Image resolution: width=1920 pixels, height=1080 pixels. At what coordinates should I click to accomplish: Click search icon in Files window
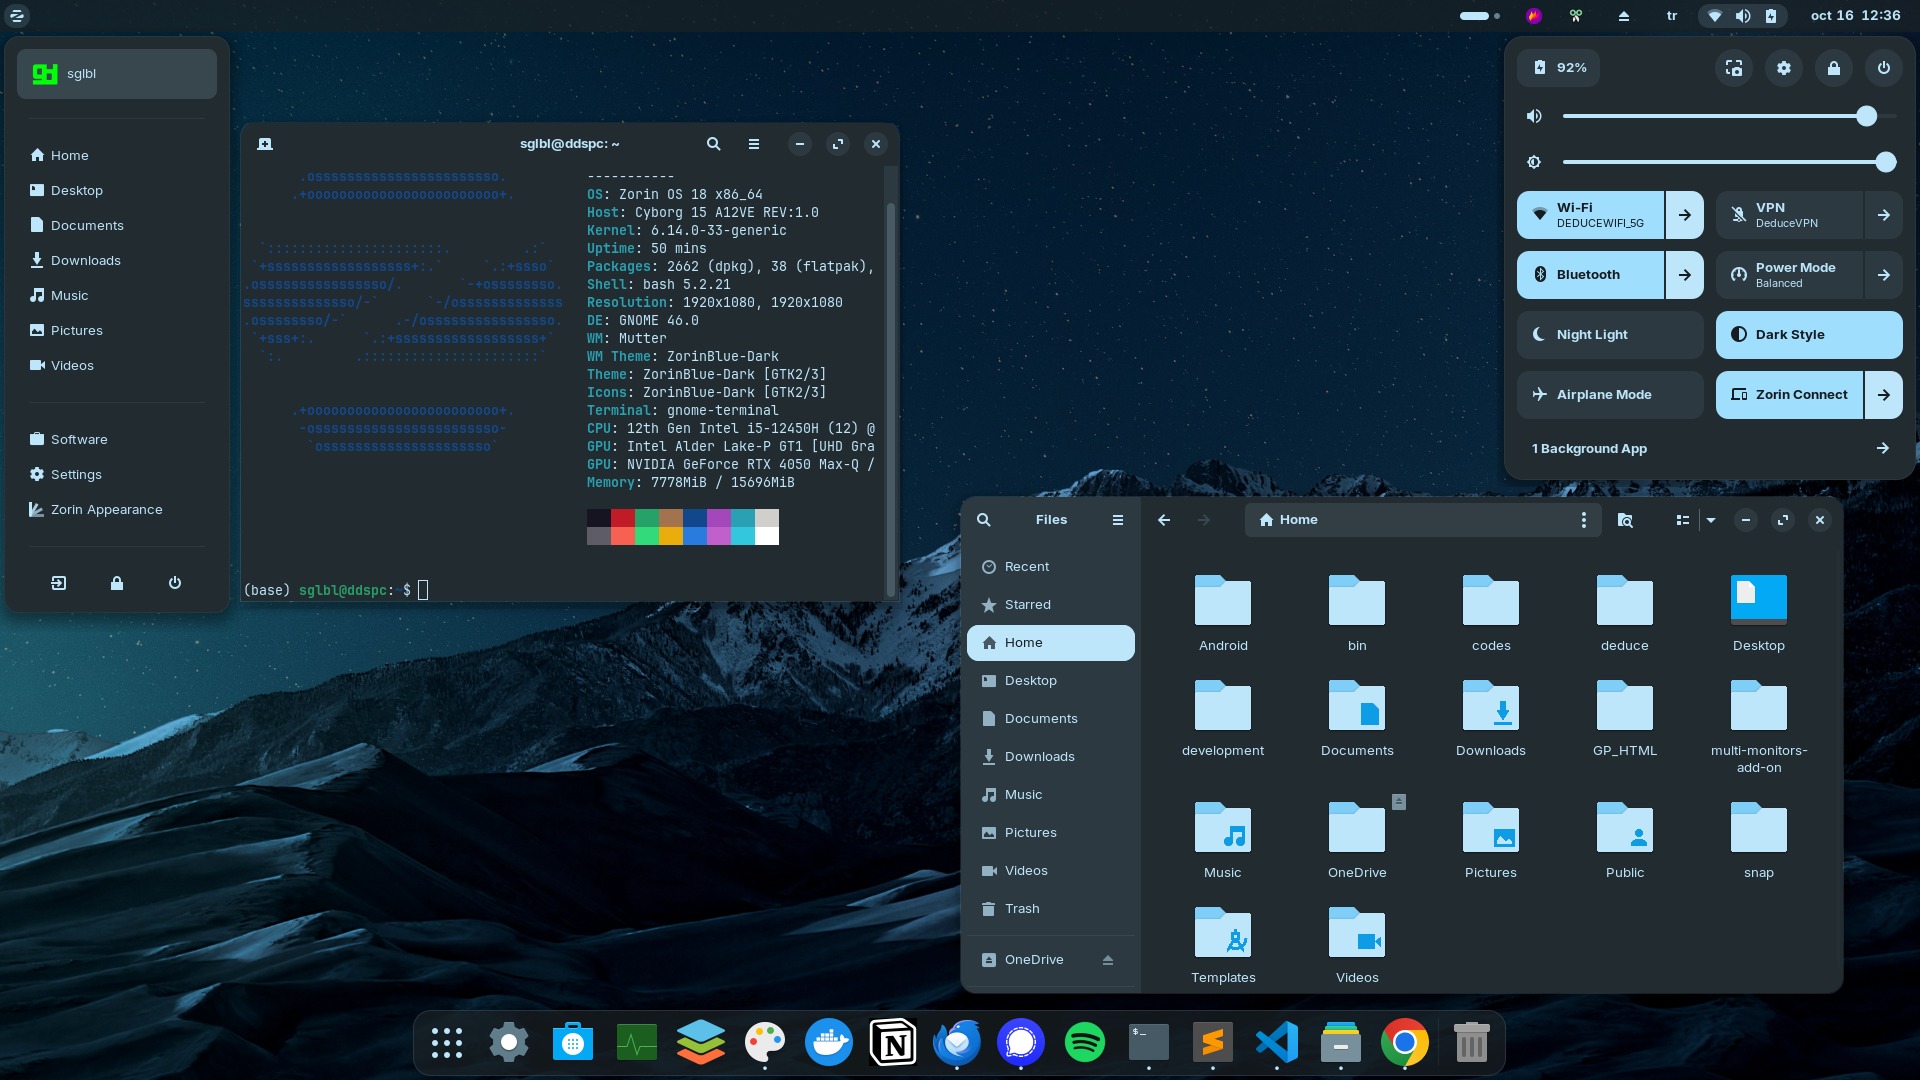[x=984, y=520]
